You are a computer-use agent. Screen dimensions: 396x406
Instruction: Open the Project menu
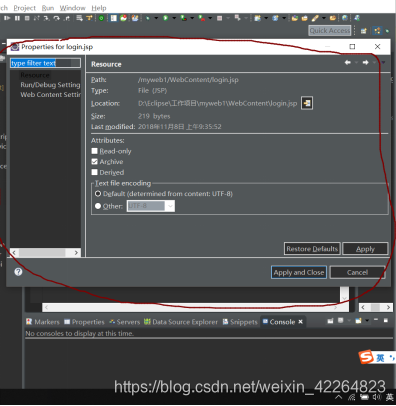[x=25, y=8]
